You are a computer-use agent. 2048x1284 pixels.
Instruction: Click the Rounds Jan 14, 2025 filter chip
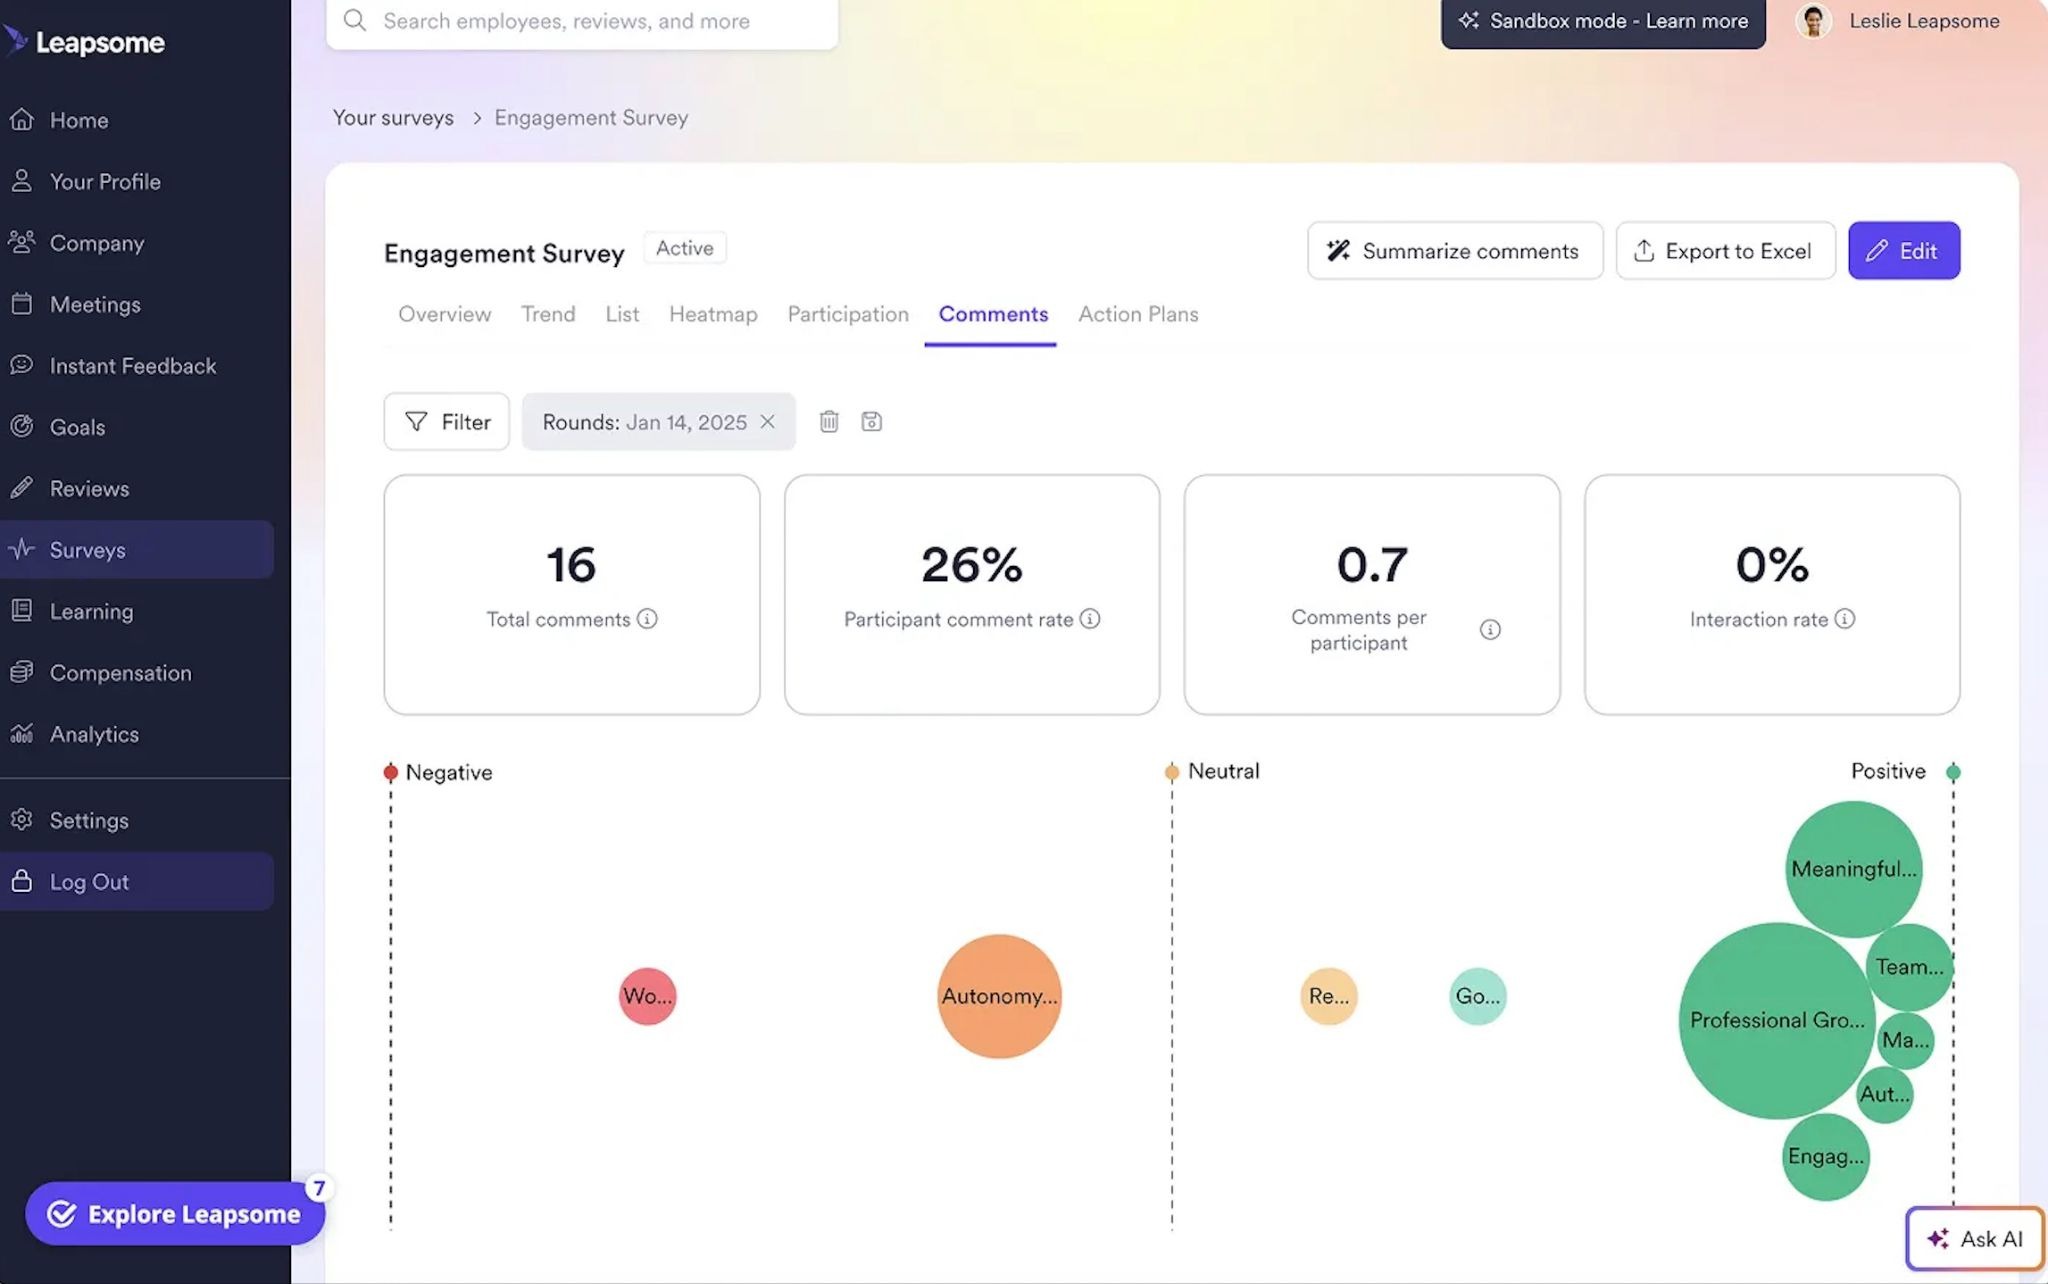point(659,422)
